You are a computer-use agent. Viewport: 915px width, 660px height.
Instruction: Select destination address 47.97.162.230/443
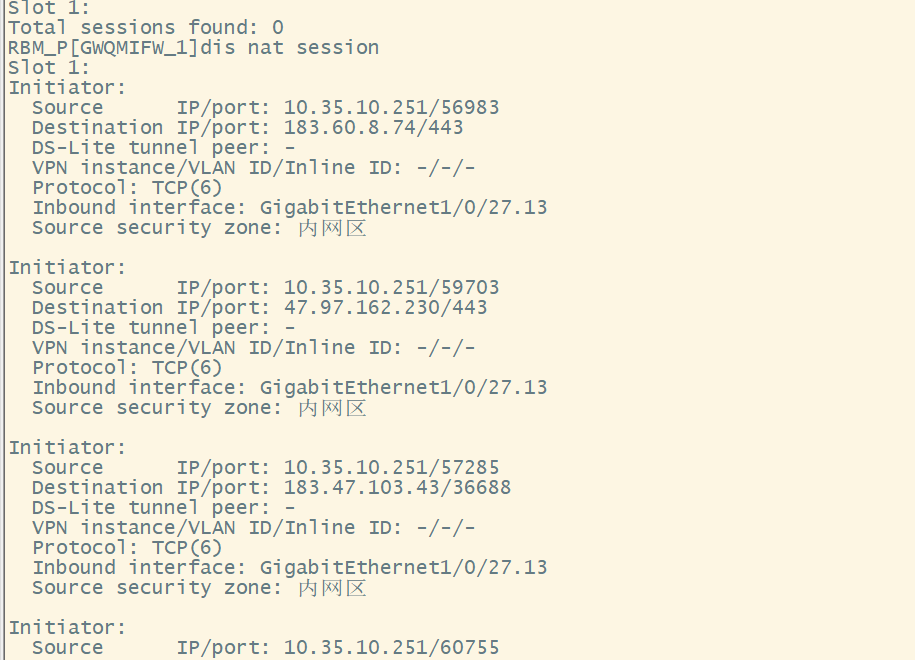(x=385, y=307)
